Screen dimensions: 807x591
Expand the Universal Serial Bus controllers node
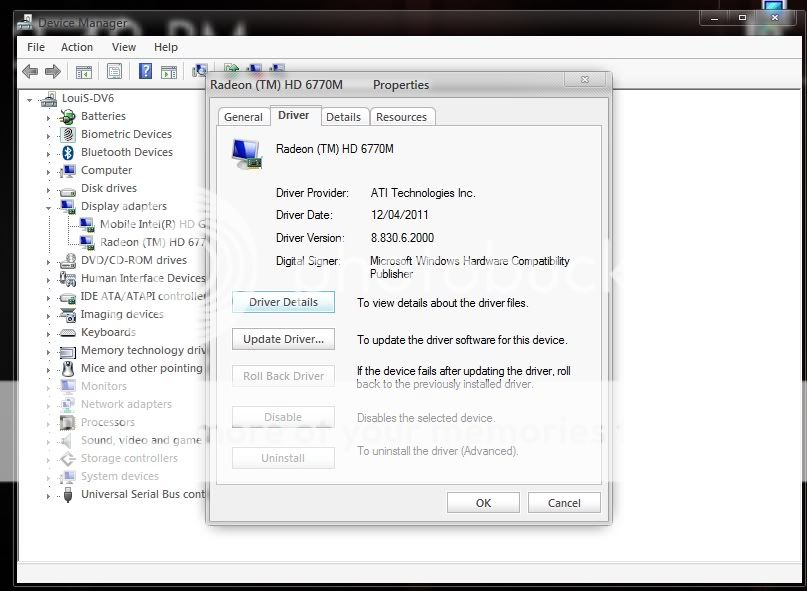[47, 495]
